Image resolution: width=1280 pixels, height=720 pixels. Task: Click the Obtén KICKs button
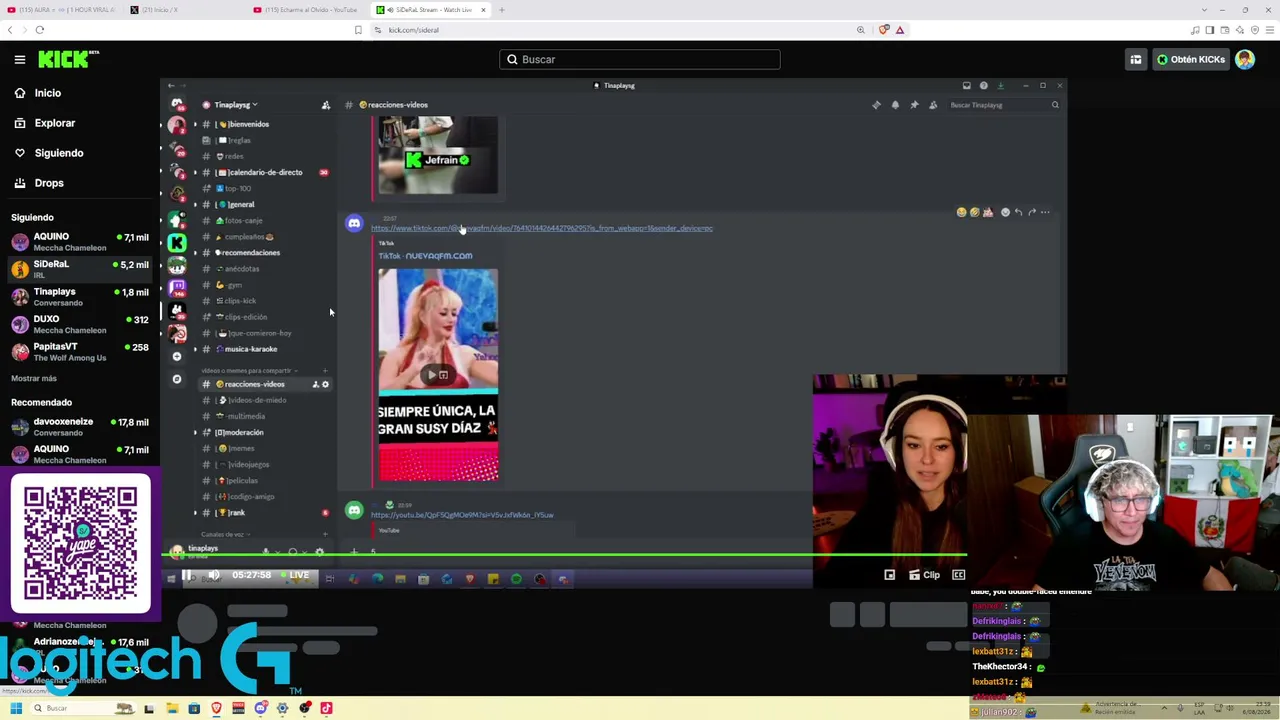[x=1190, y=60]
